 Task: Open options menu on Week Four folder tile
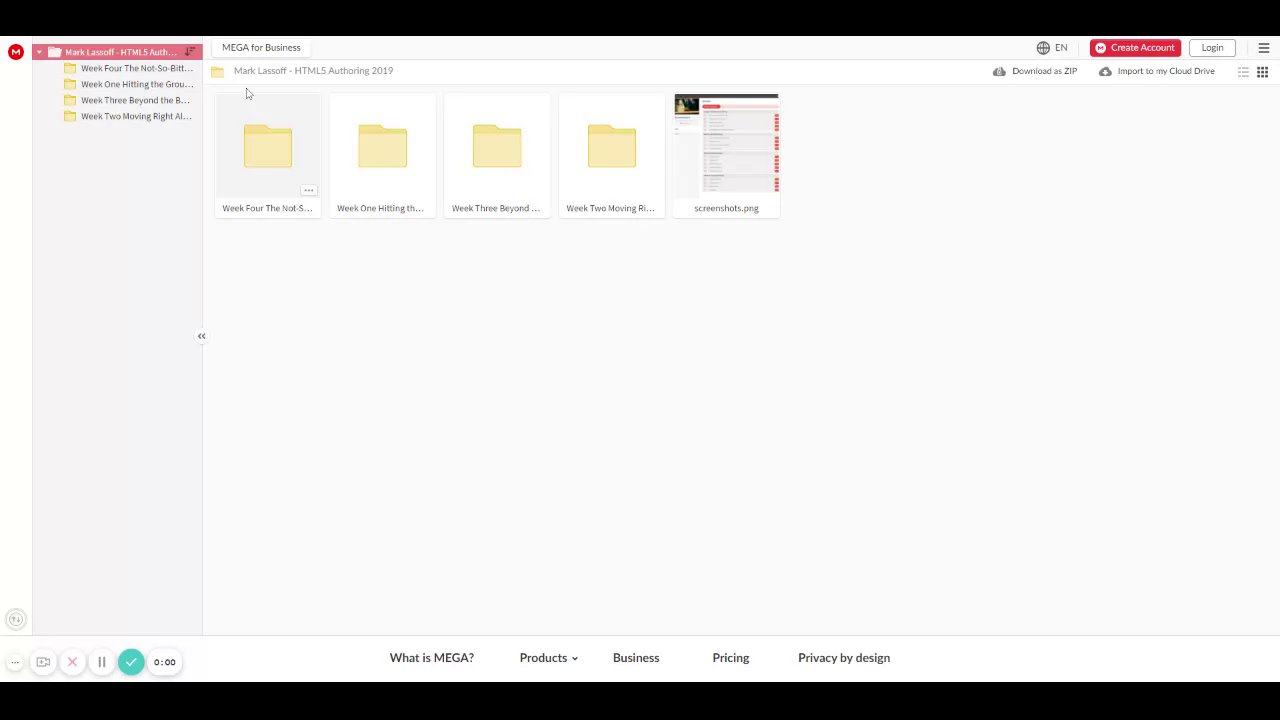pyautogui.click(x=309, y=190)
